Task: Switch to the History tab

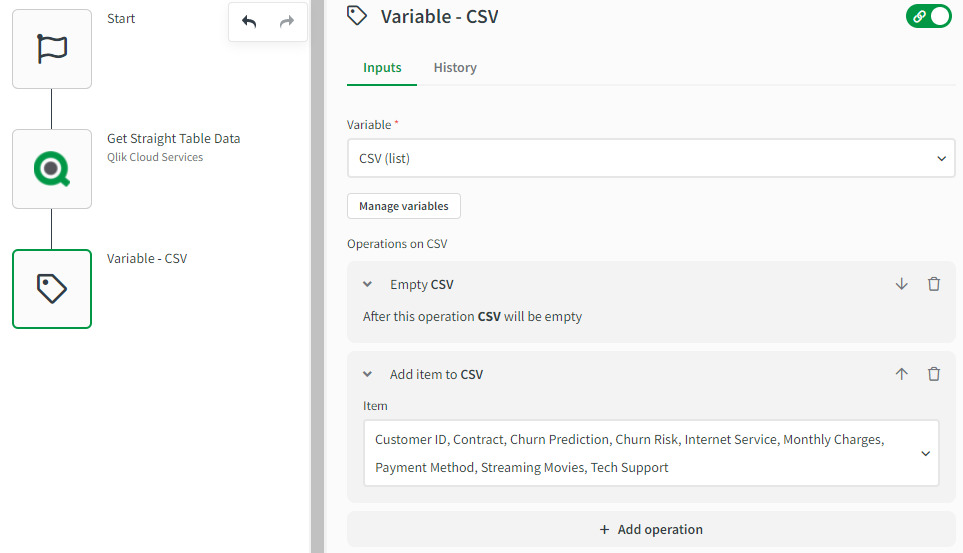Action: (x=455, y=68)
